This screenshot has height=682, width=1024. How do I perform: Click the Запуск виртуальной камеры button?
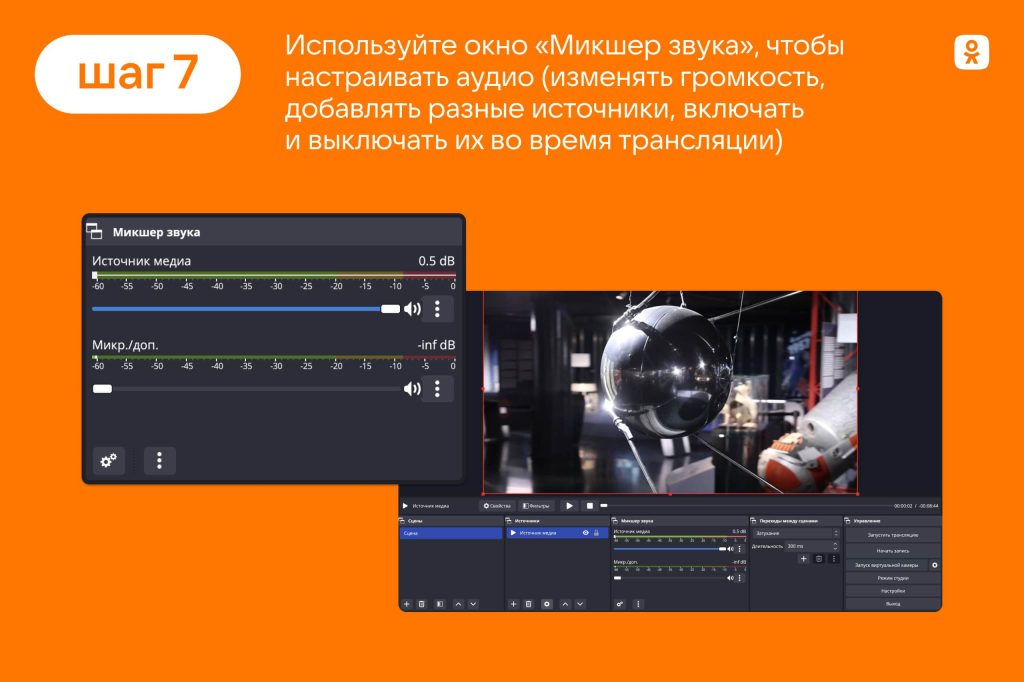coord(886,565)
